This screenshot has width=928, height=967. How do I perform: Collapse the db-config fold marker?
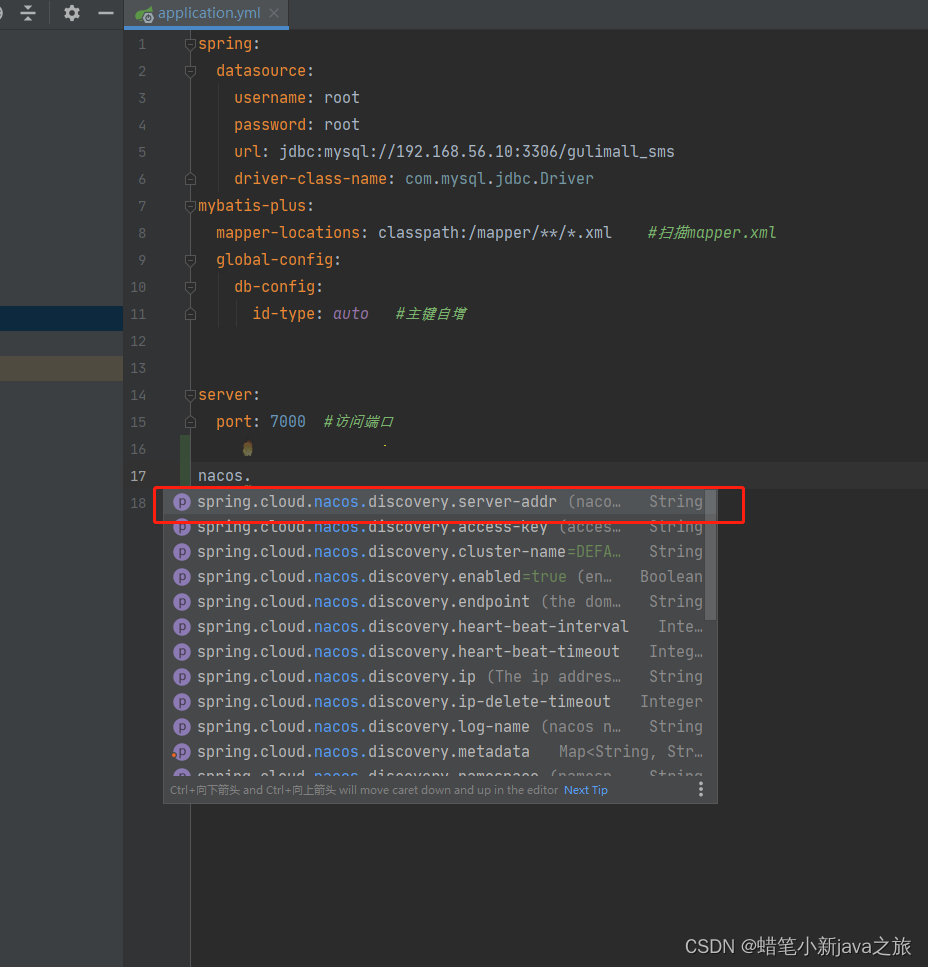click(191, 287)
